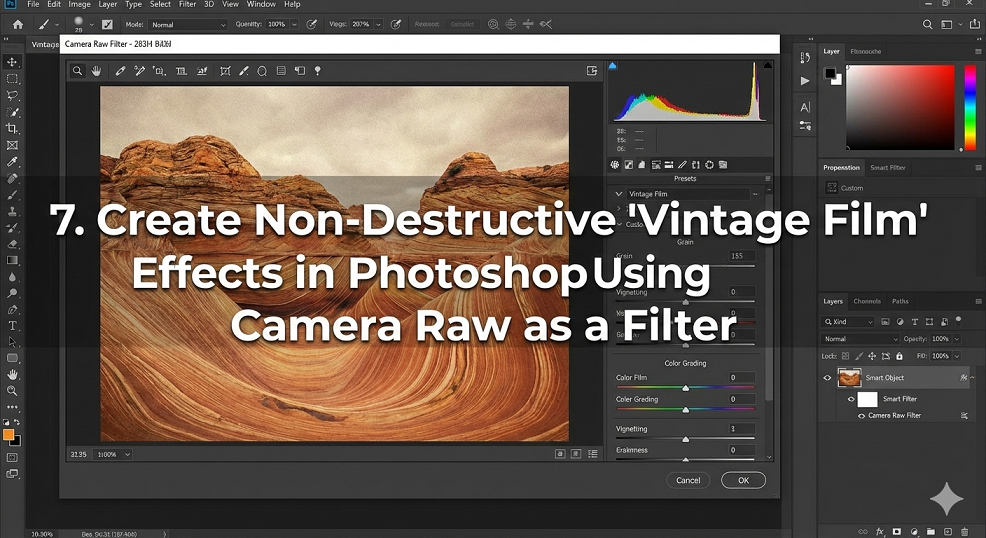
Task: Open the Quantity percentage dropdown arrow
Action: 294,25
